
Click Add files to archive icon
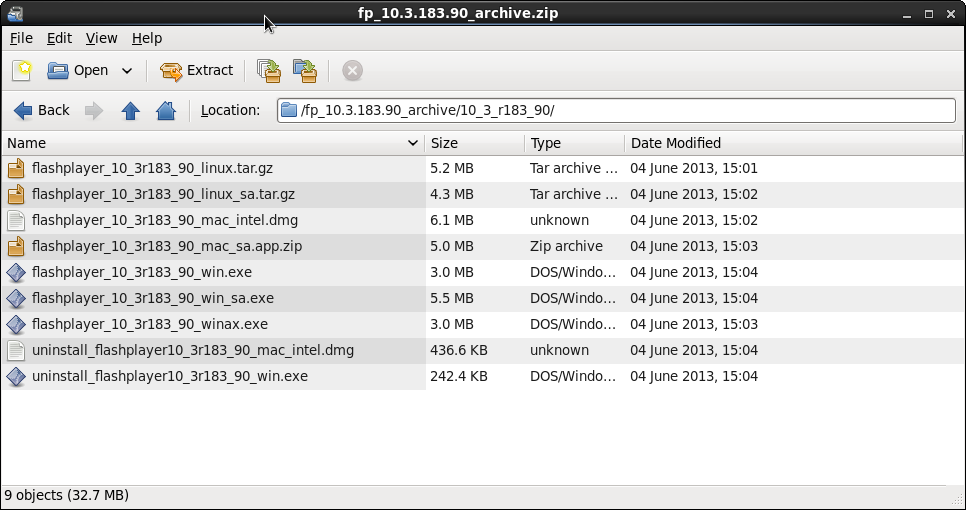269,70
